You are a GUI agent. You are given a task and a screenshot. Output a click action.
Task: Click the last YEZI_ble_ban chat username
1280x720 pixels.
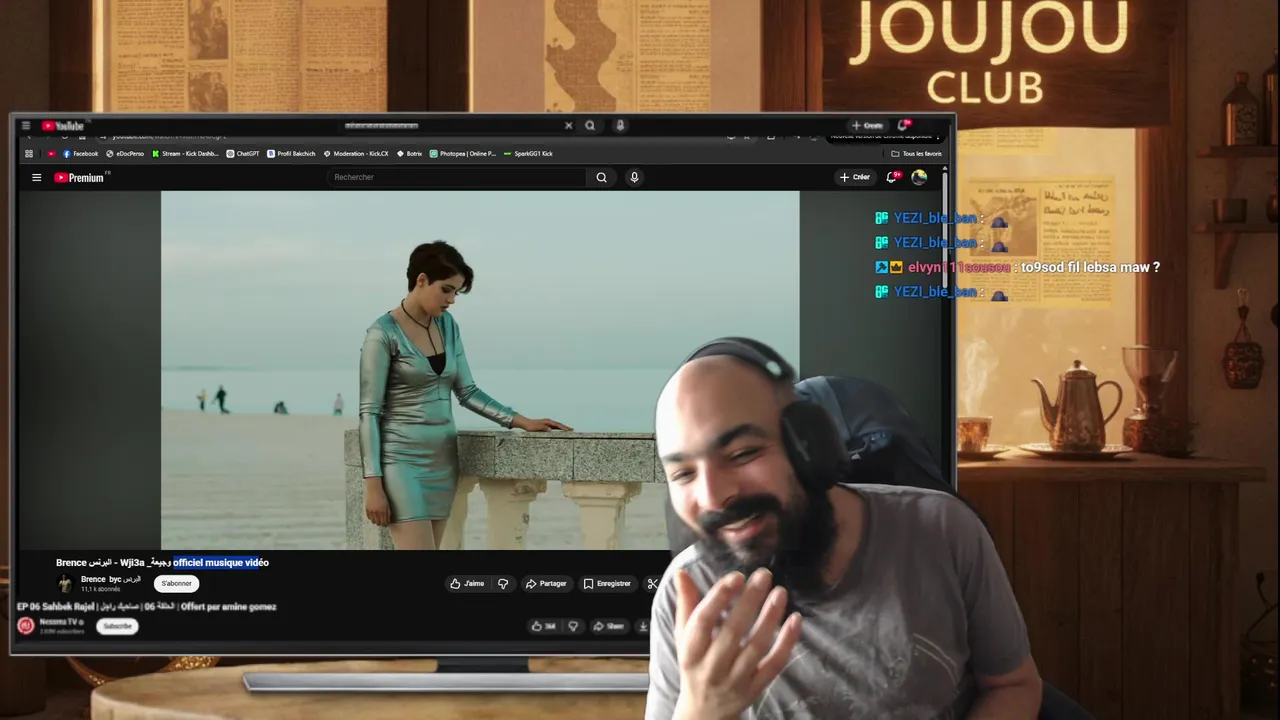coord(935,292)
